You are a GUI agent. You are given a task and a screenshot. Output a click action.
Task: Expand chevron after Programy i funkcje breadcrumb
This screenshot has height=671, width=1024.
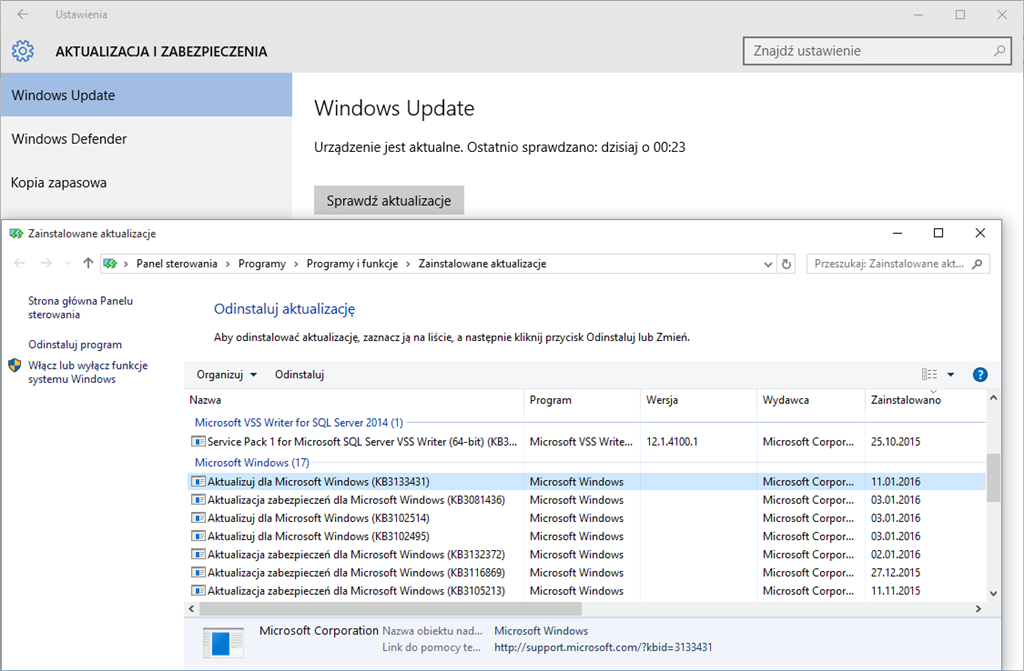408,264
